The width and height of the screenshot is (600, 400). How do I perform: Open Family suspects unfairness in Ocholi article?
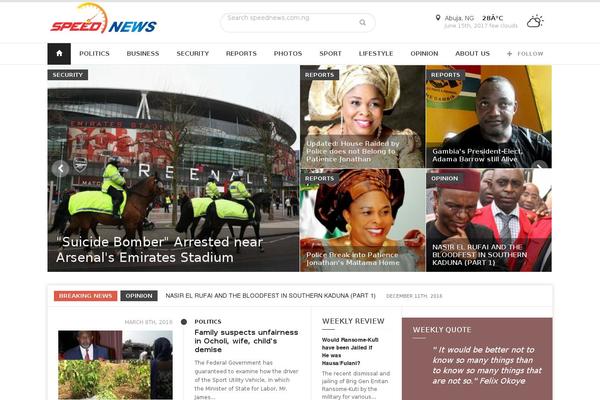pyautogui.click(x=246, y=341)
